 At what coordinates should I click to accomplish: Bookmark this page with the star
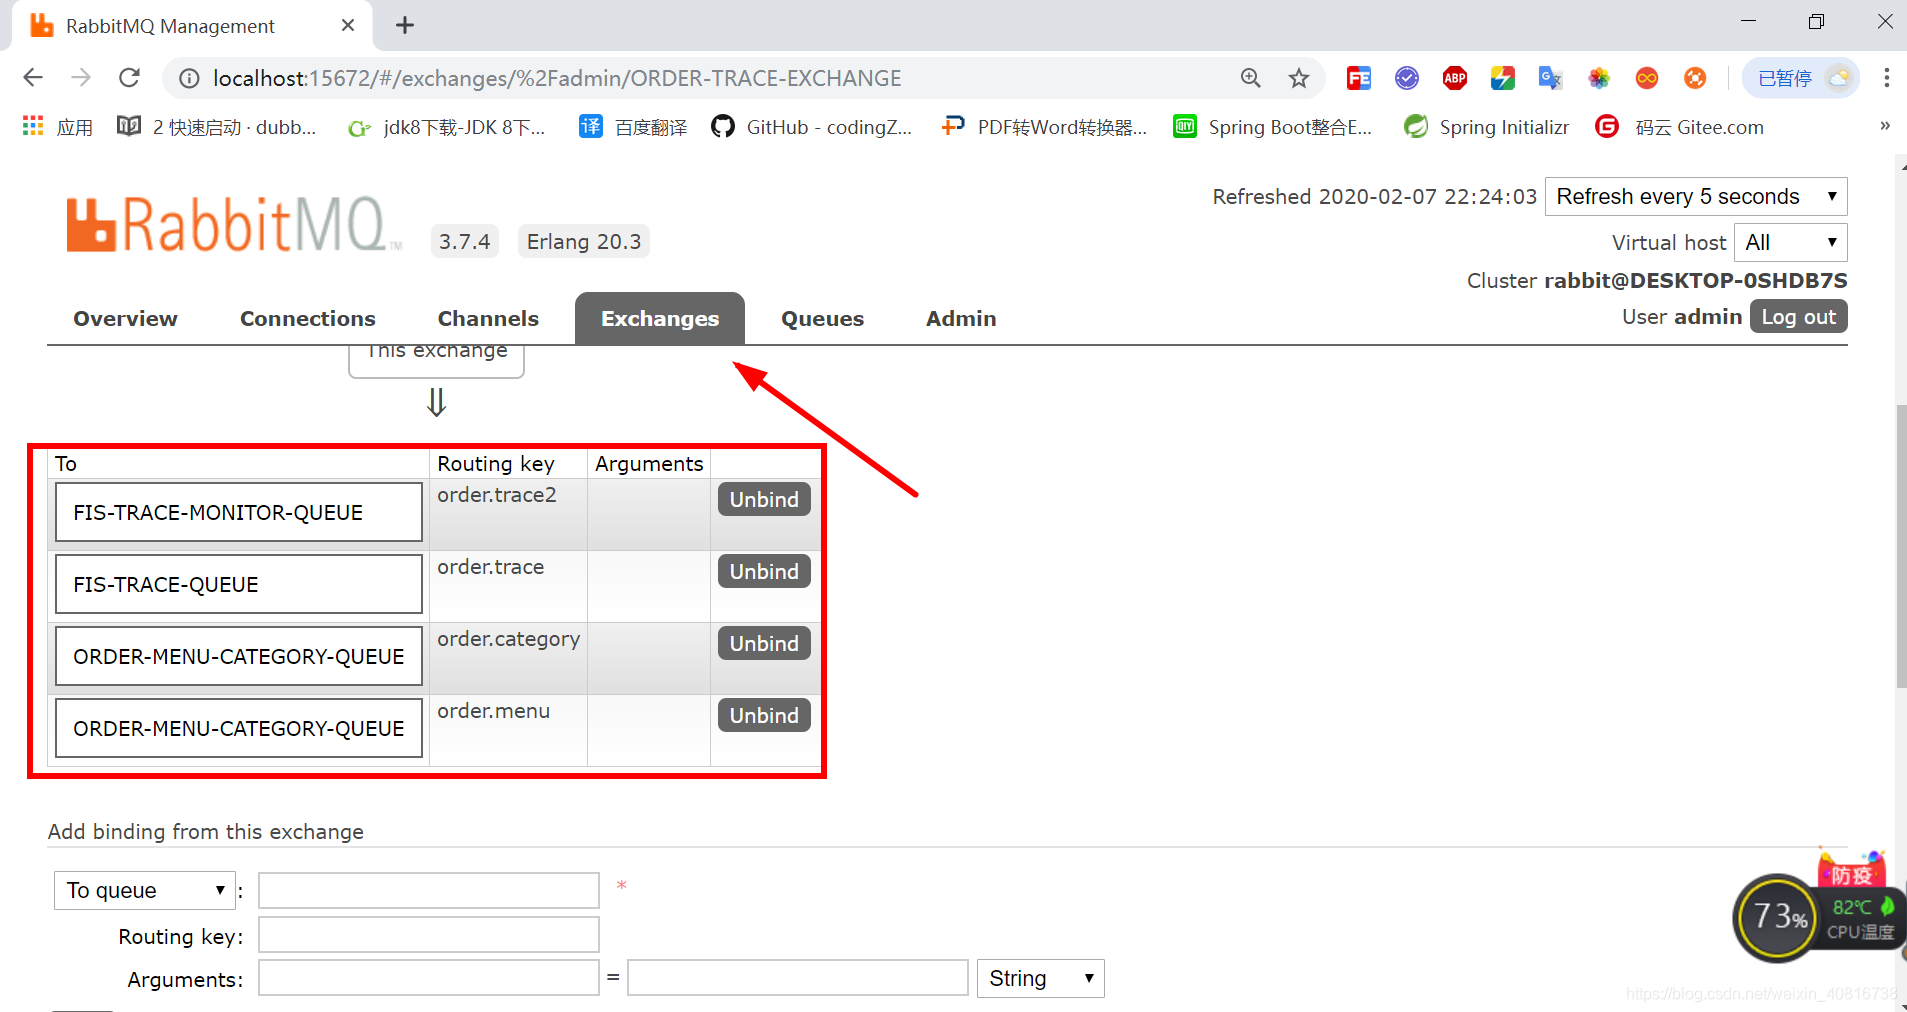pyautogui.click(x=1298, y=78)
